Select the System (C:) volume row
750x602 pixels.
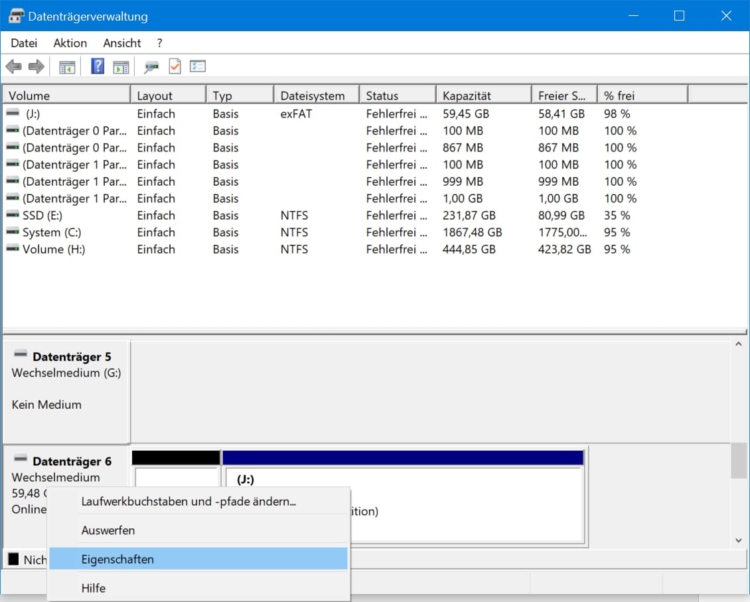tap(49, 232)
